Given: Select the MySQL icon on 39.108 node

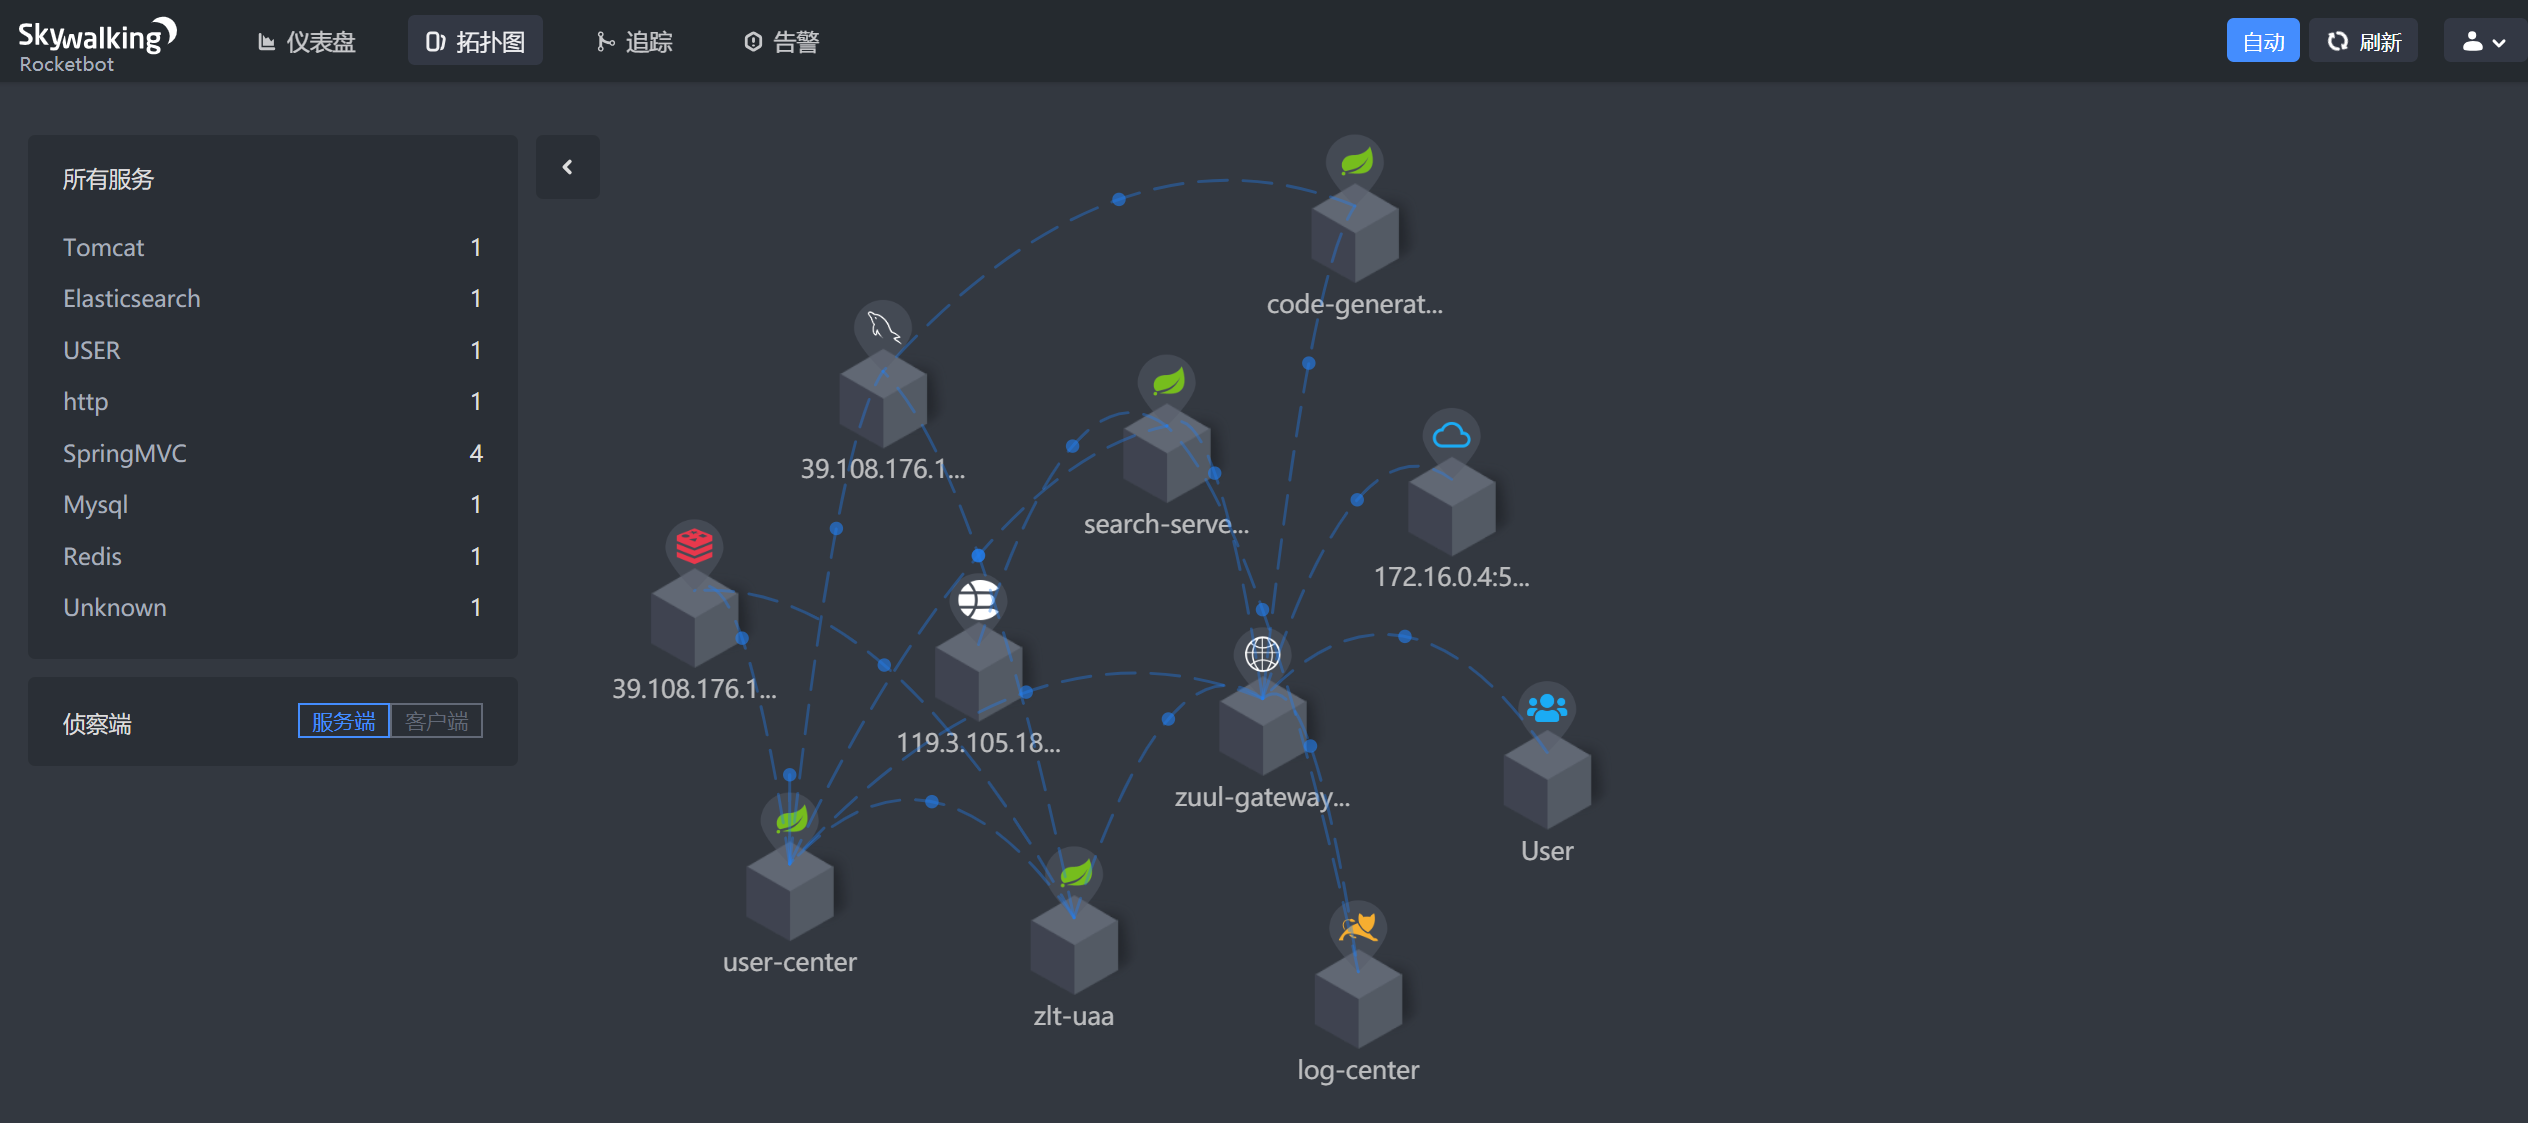Looking at the screenshot, I should tap(880, 324).
